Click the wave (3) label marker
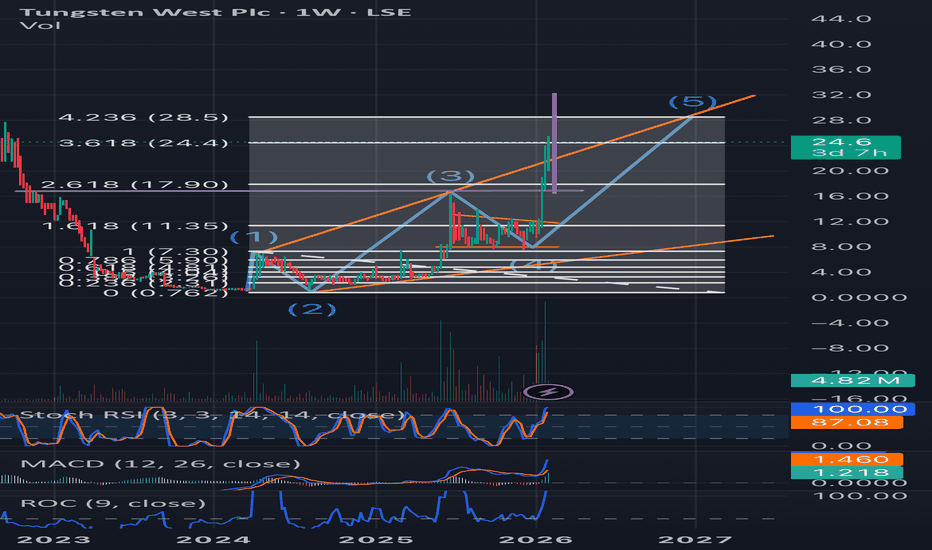 click(x=451, y=176)
